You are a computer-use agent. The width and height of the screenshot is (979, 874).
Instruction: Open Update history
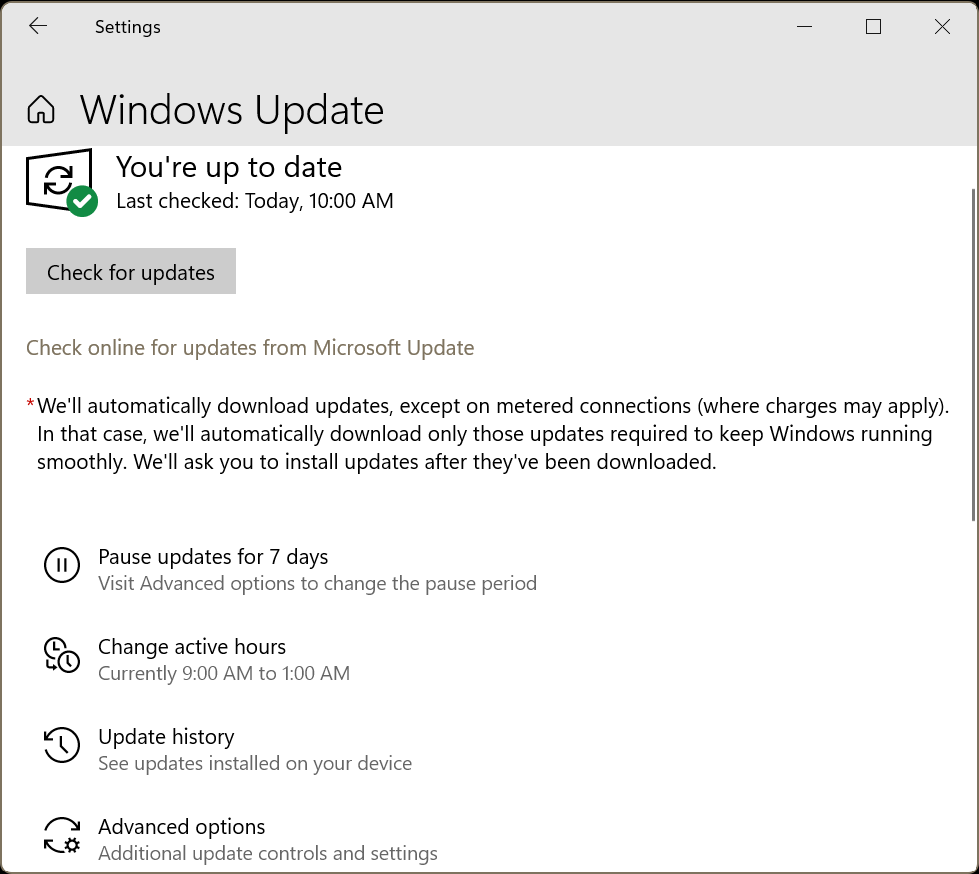pyautogui.click(x=166, y=737)
